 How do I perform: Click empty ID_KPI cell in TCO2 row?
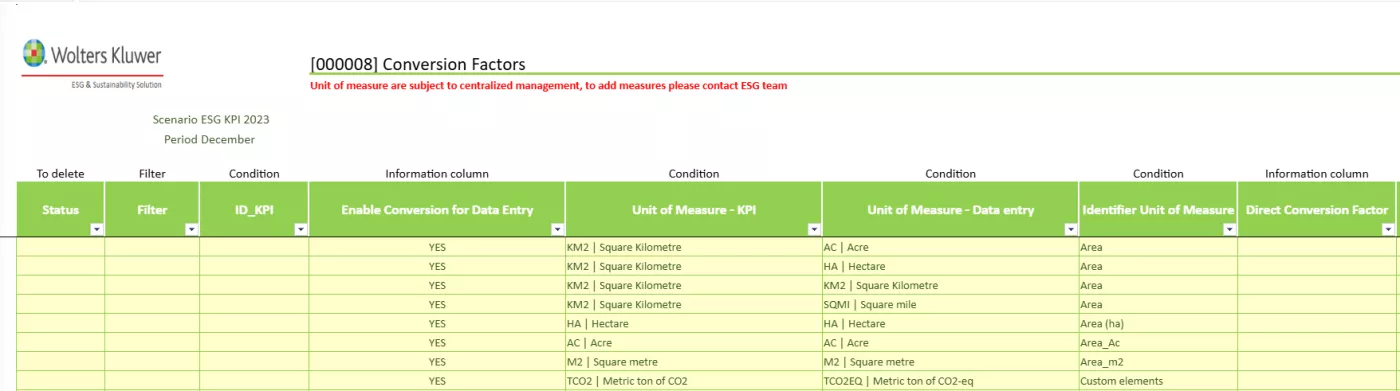tap(254, 380)
